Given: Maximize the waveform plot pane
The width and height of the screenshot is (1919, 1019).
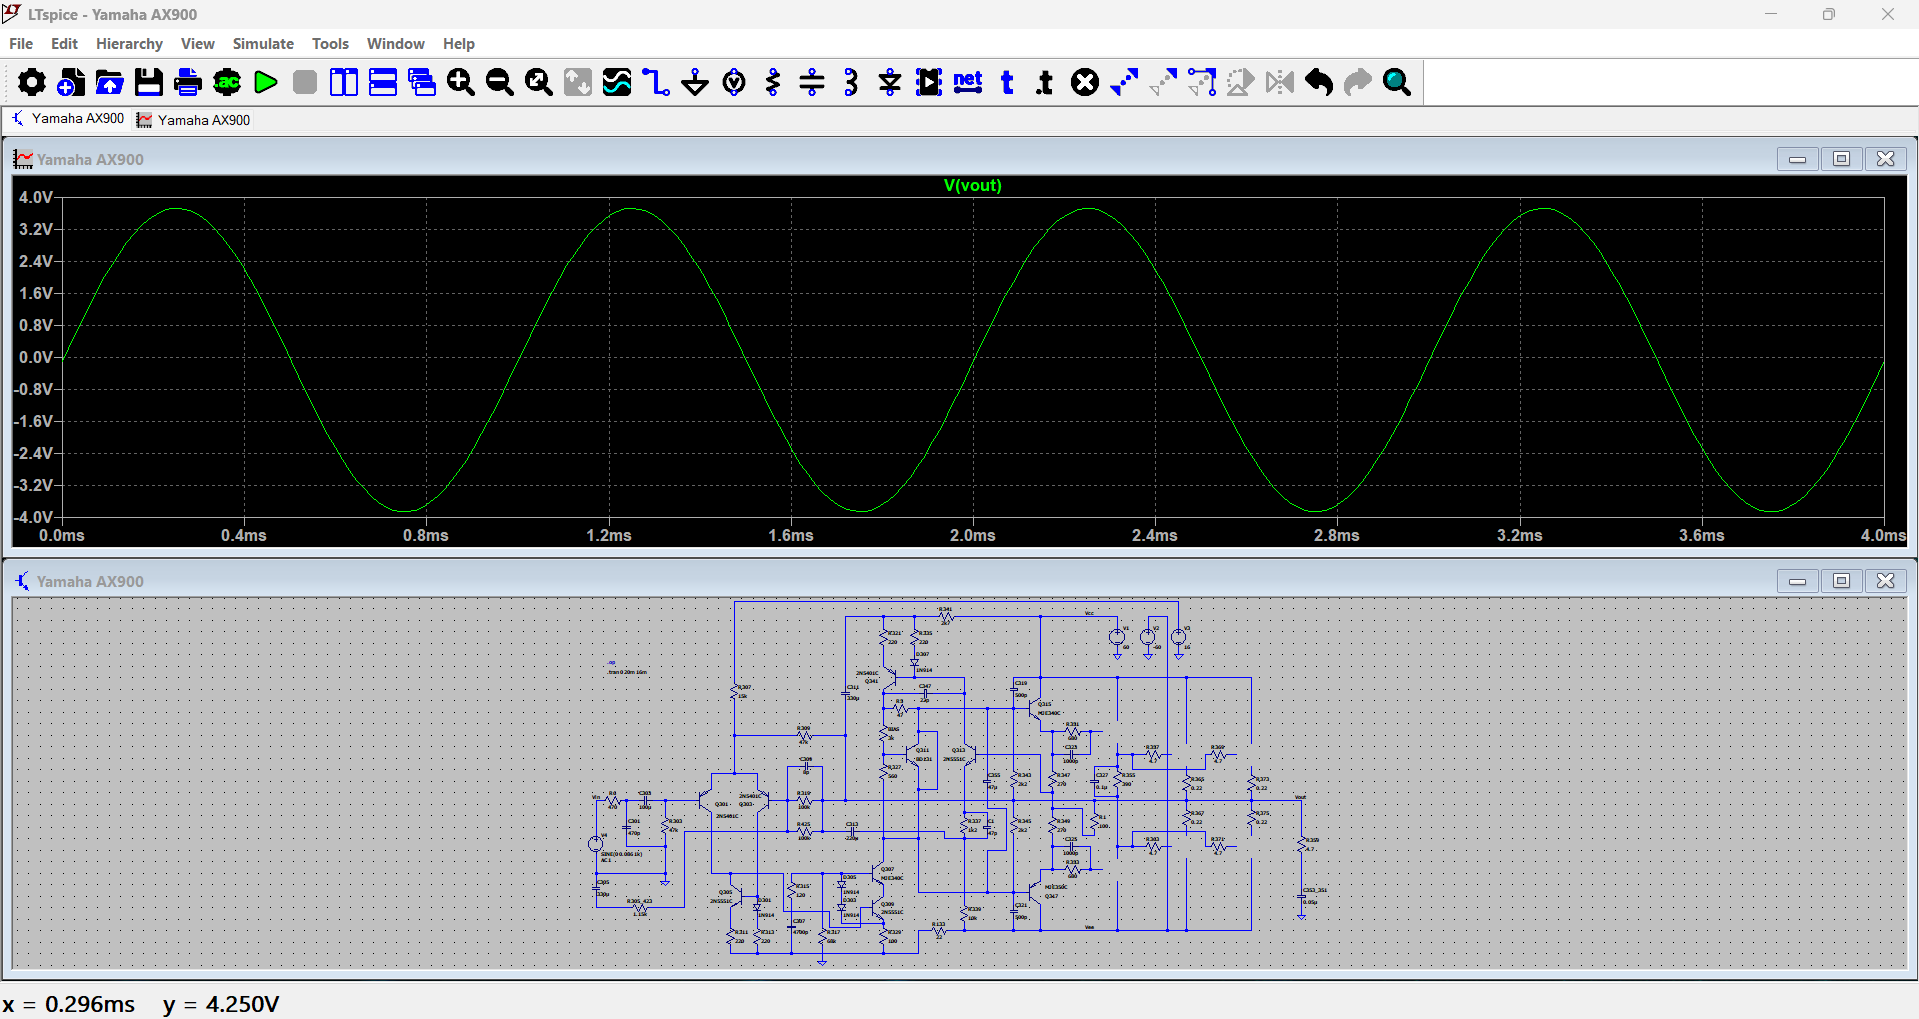Looking at the screenshot, I should click(x=1841, y=159).
